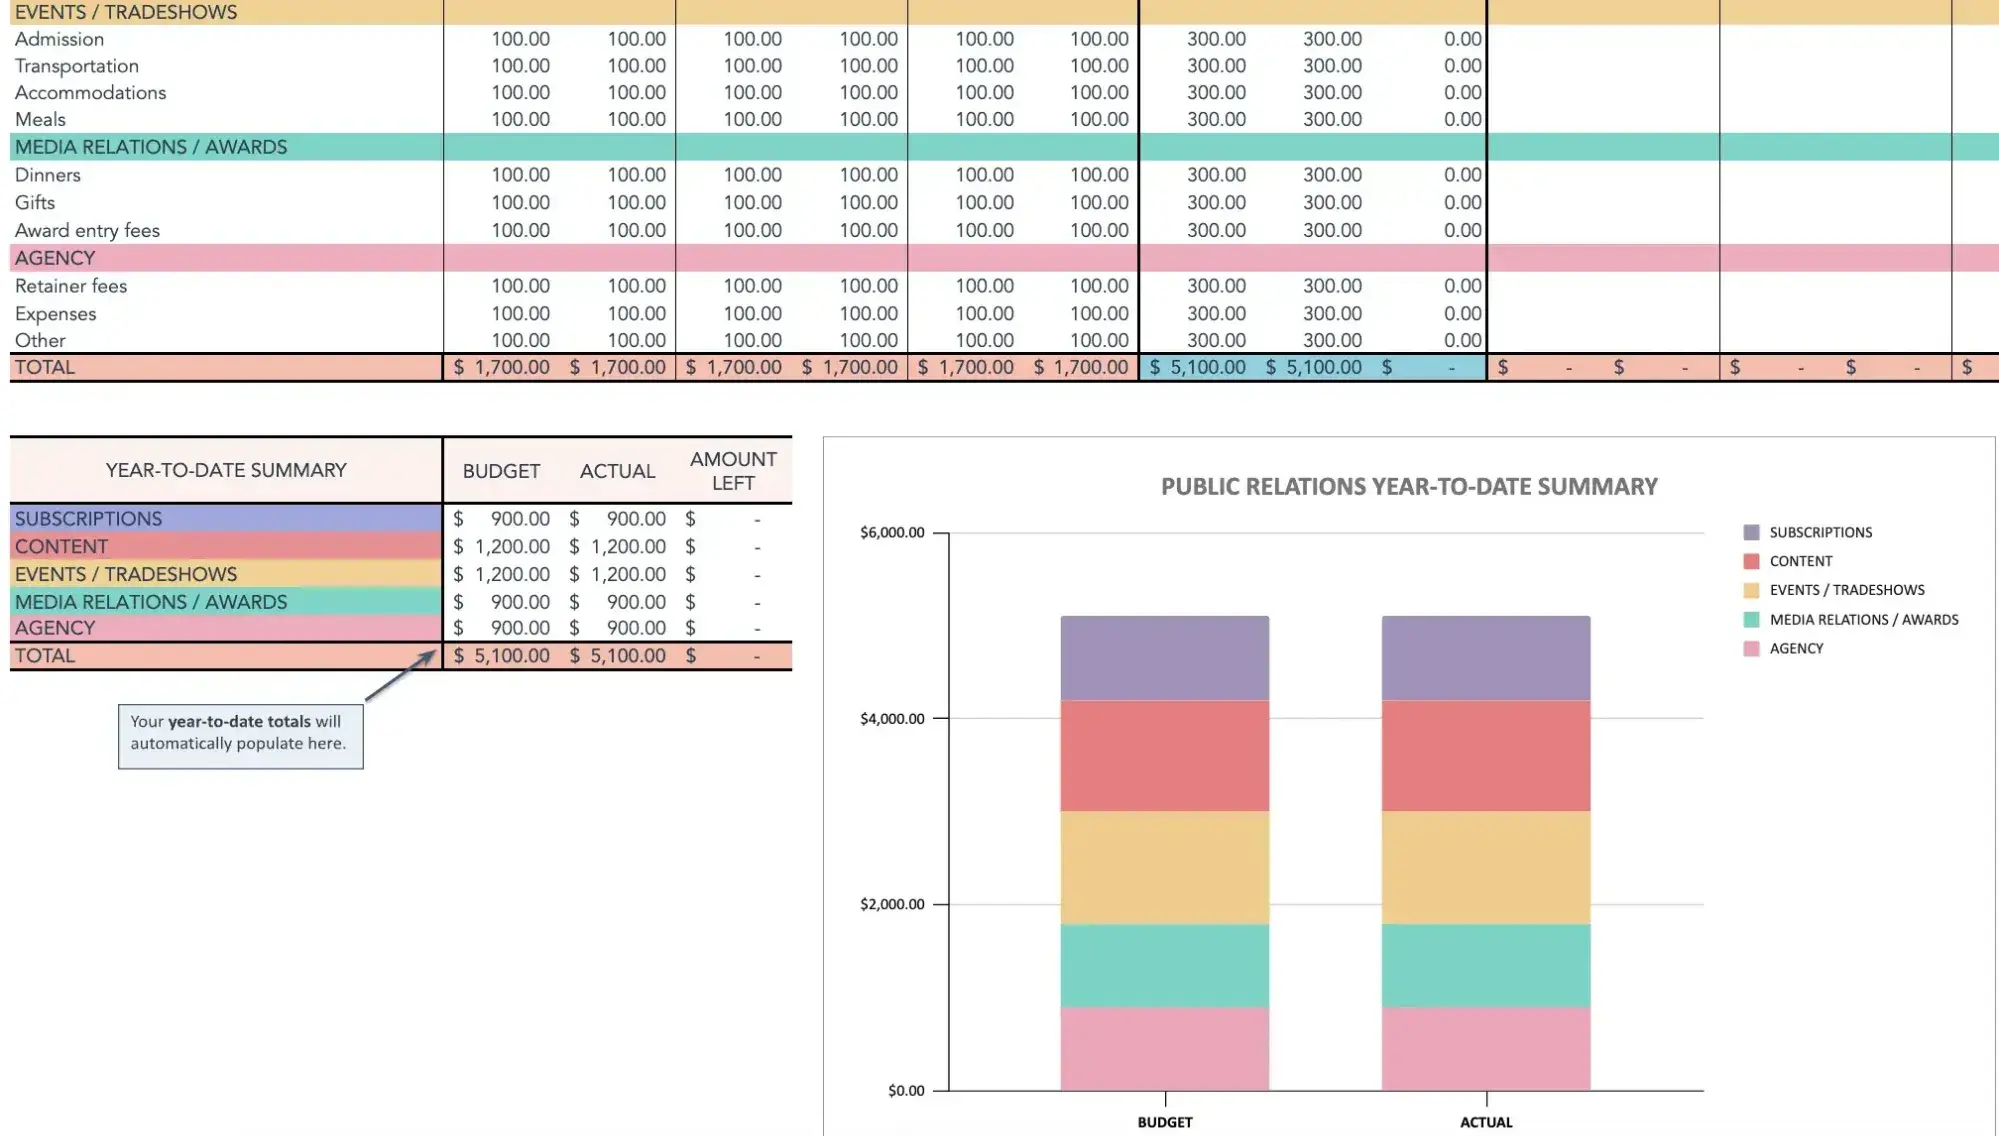Click the Media Relations / Awards section header

[x=151, y=147]
